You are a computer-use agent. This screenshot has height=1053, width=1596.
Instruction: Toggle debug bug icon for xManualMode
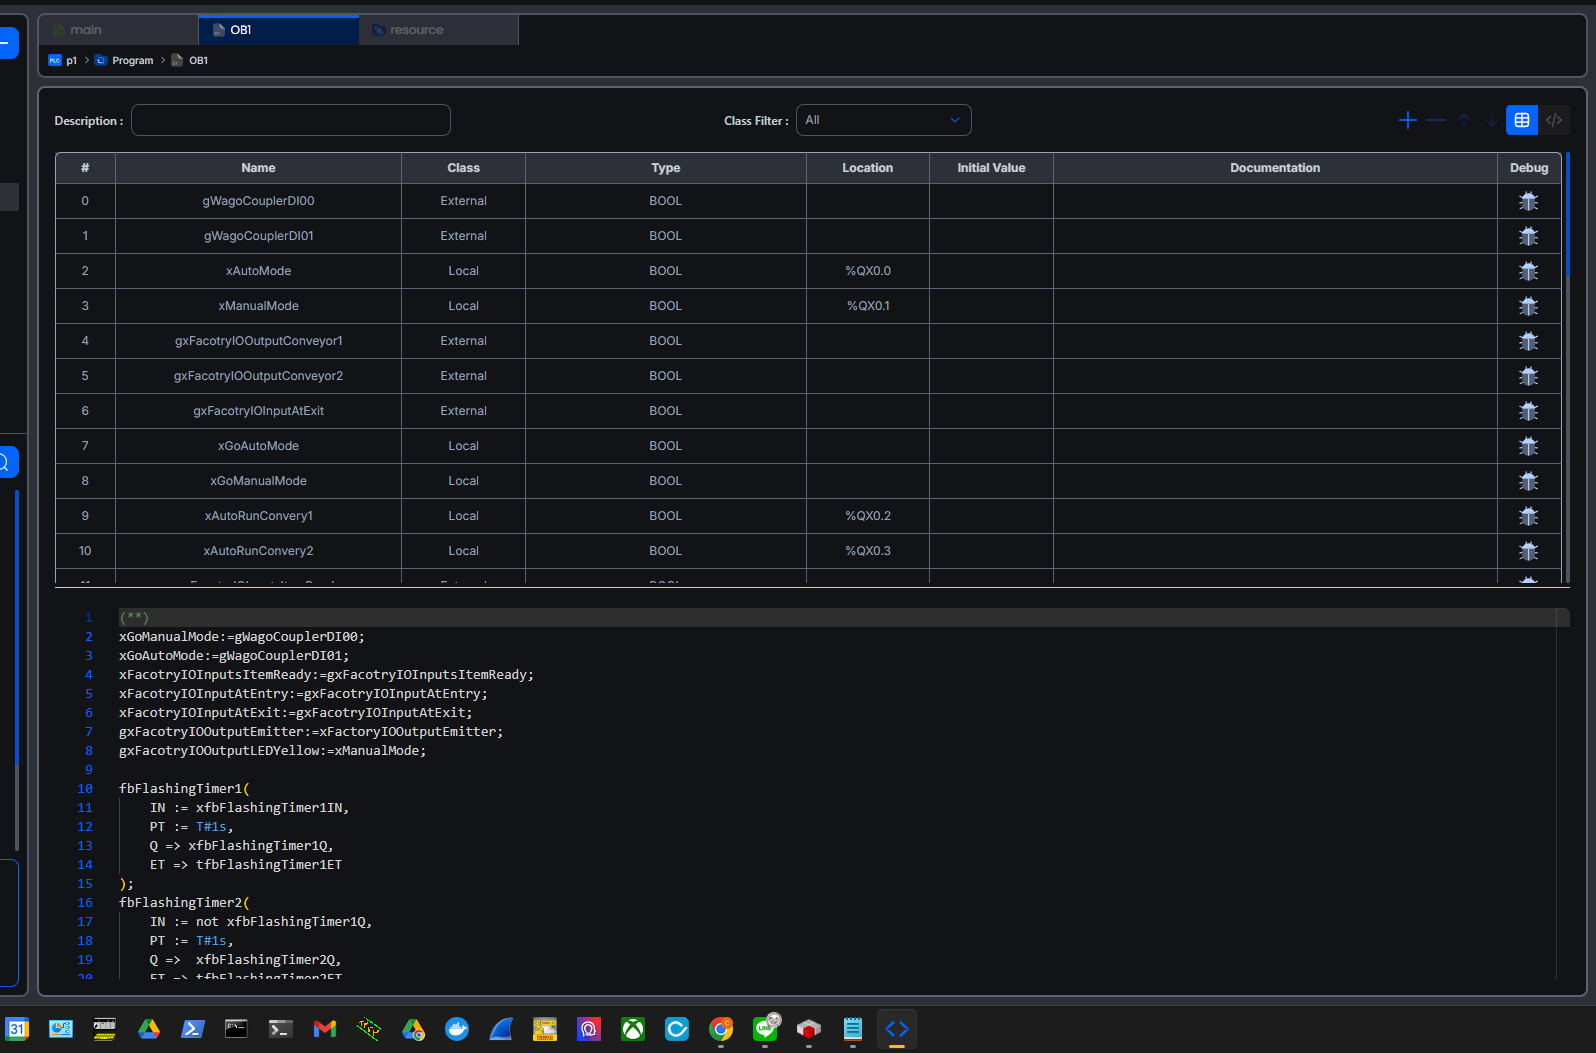click(1528, 306)
